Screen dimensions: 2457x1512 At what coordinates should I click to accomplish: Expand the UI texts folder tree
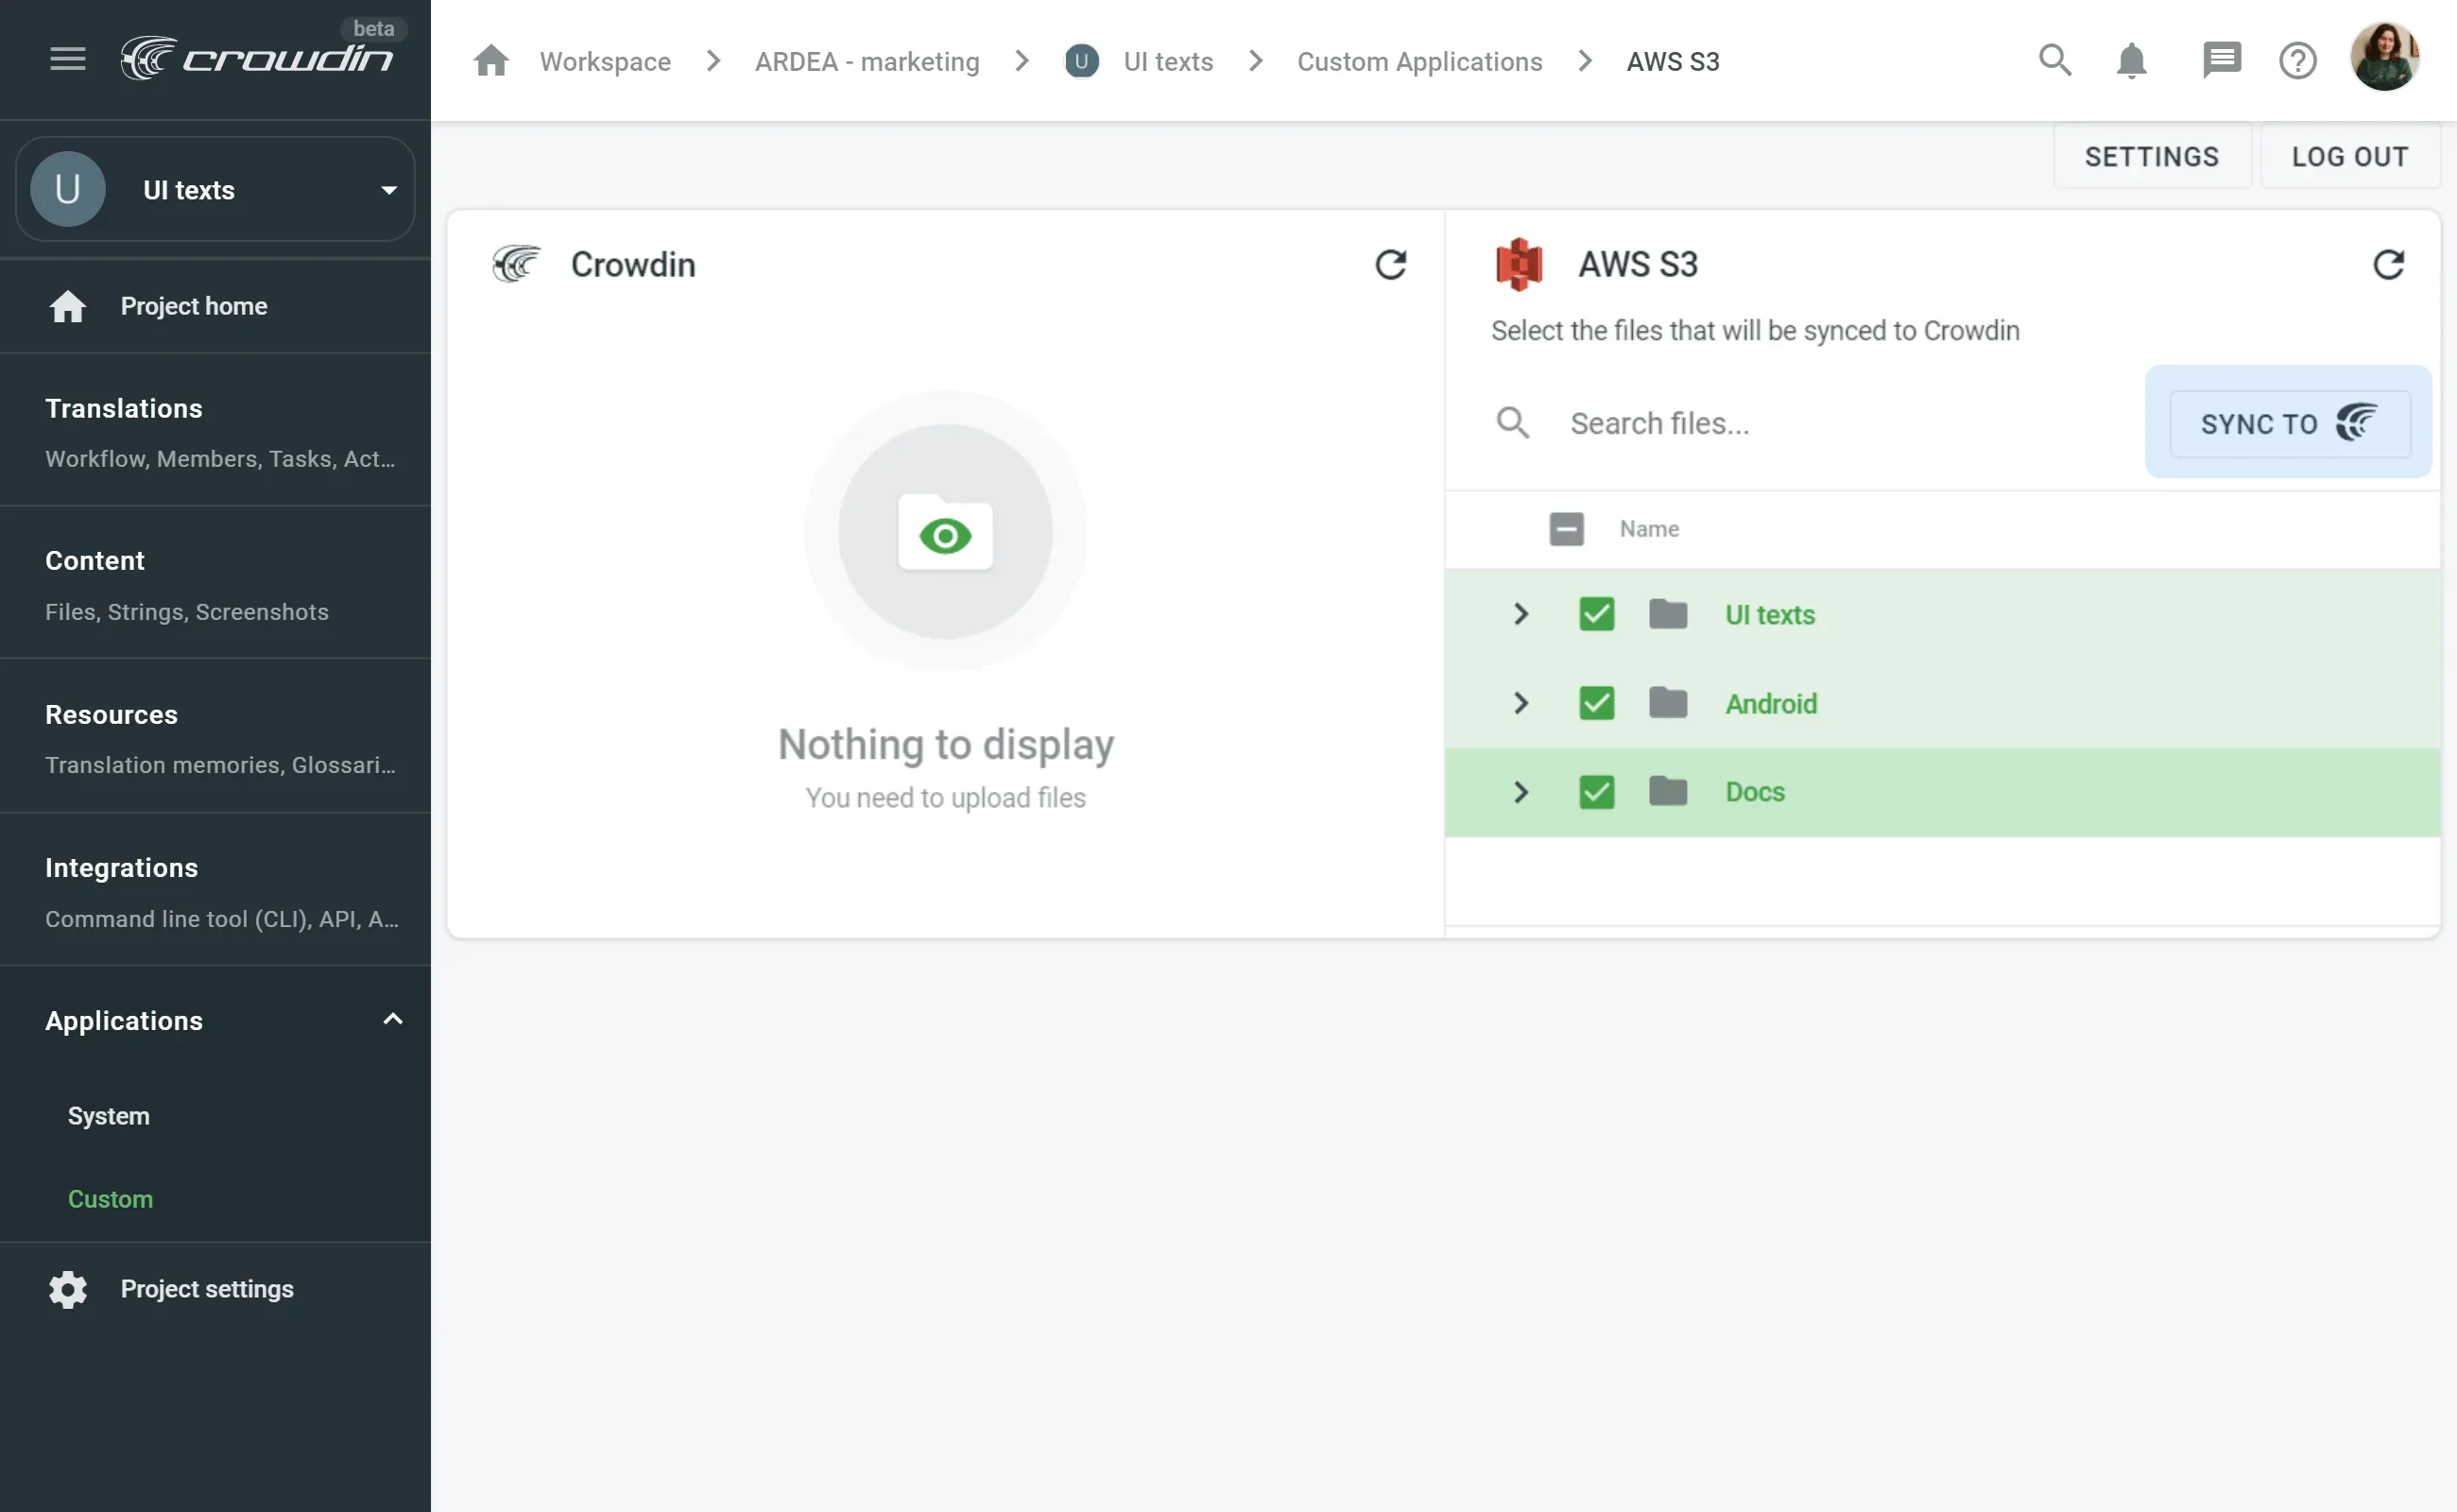[1520, 614]
